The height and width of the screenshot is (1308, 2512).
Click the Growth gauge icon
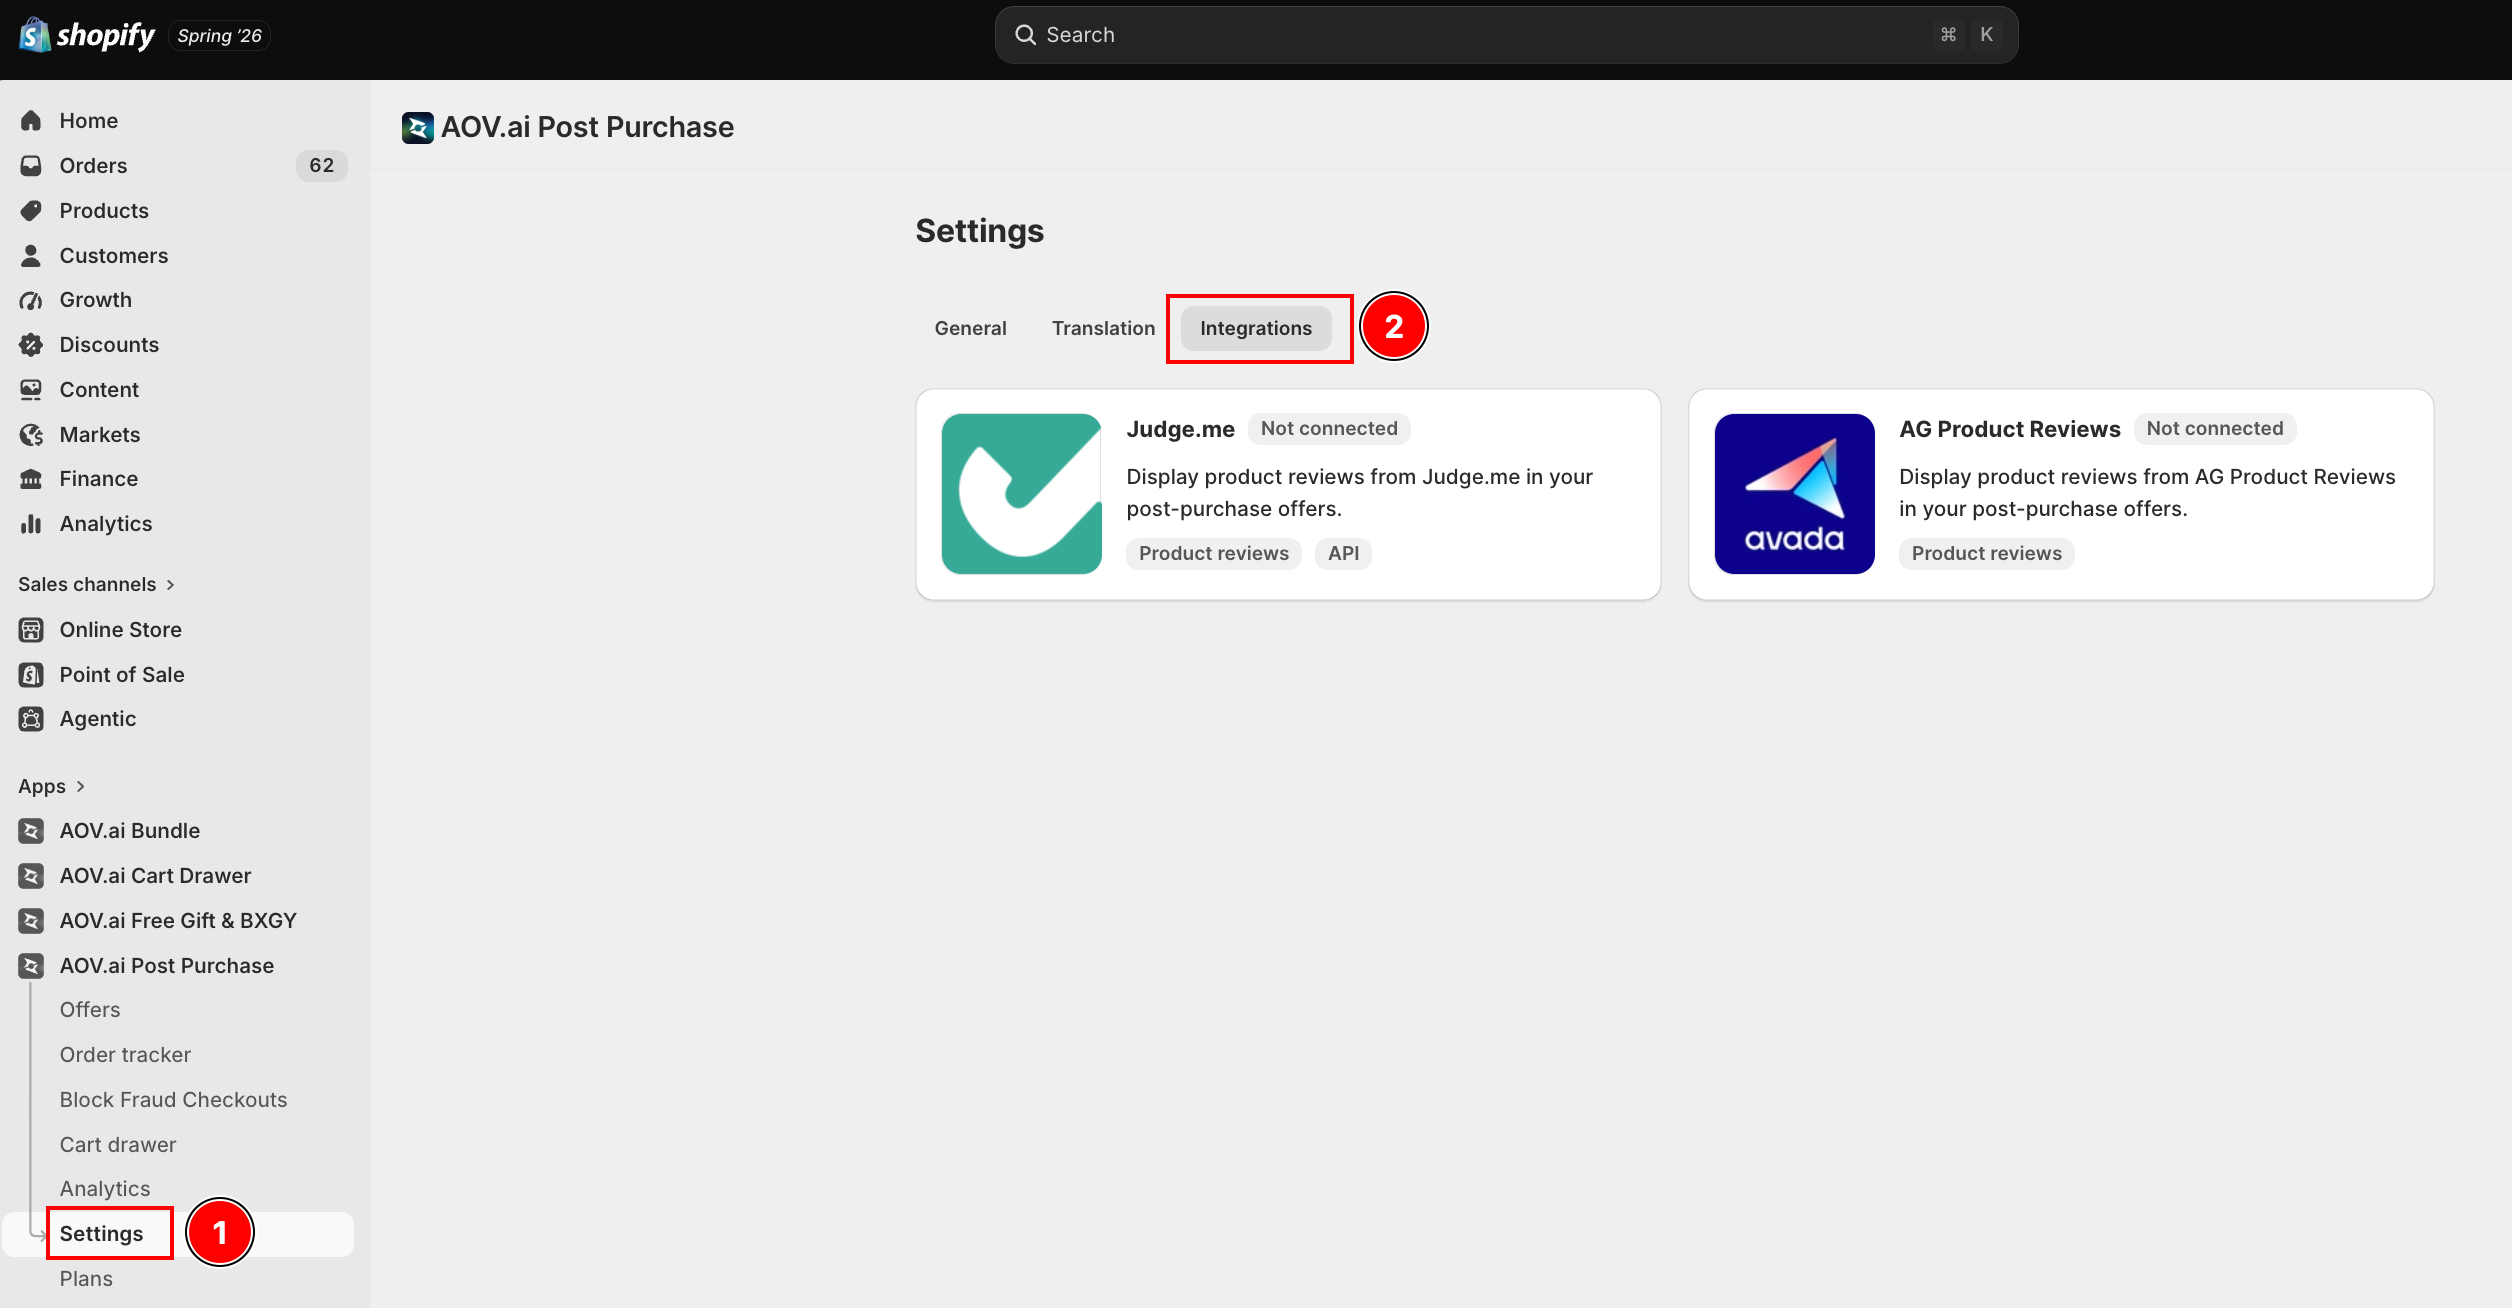click(31, 300)
